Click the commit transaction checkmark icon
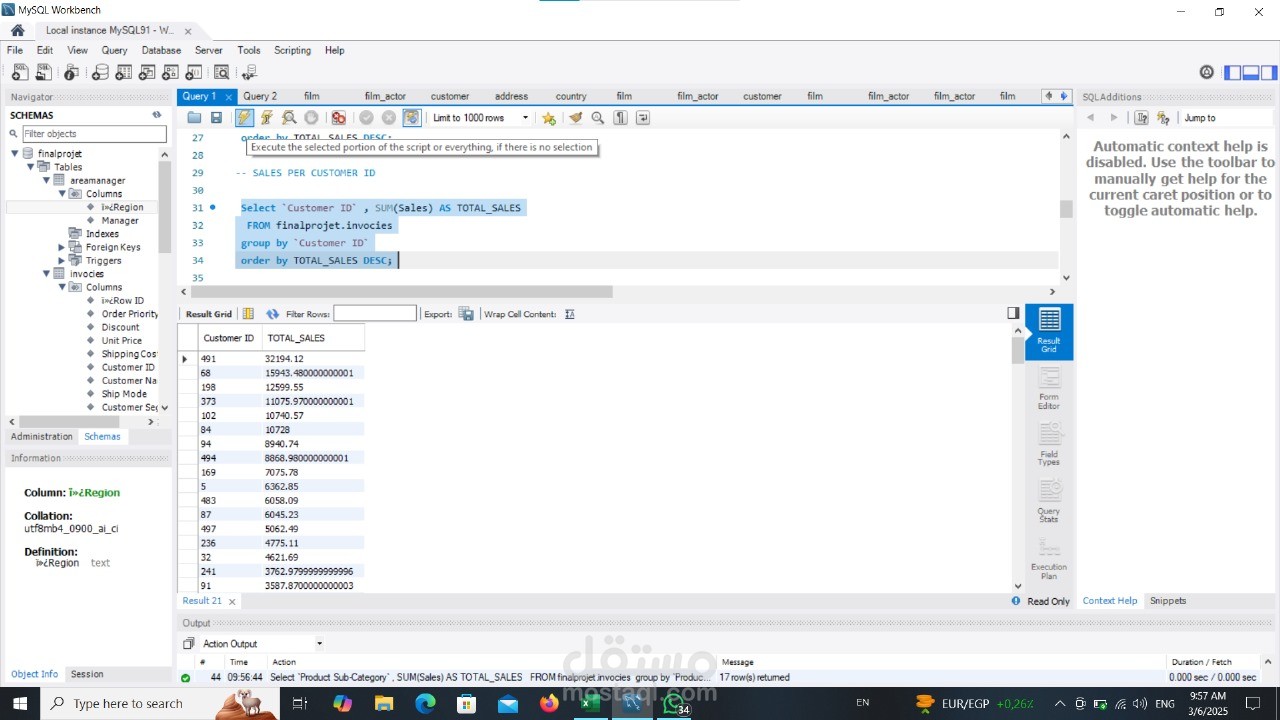 [367, 118]
